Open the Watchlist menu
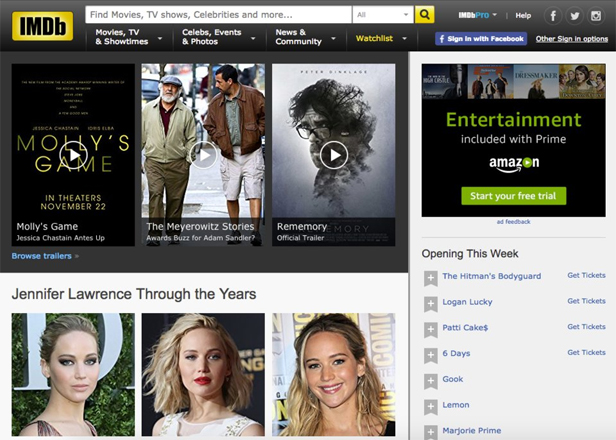Screen dimensions: 616x440 (x=381, y=38)
